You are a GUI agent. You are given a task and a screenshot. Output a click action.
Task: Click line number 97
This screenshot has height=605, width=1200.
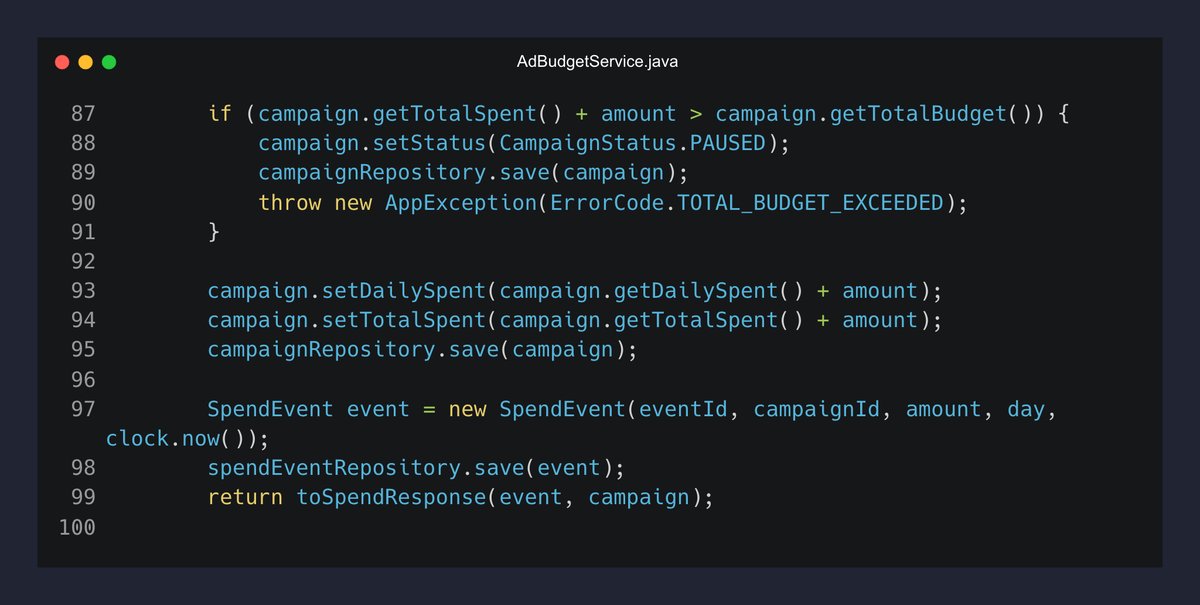point(83,408)
